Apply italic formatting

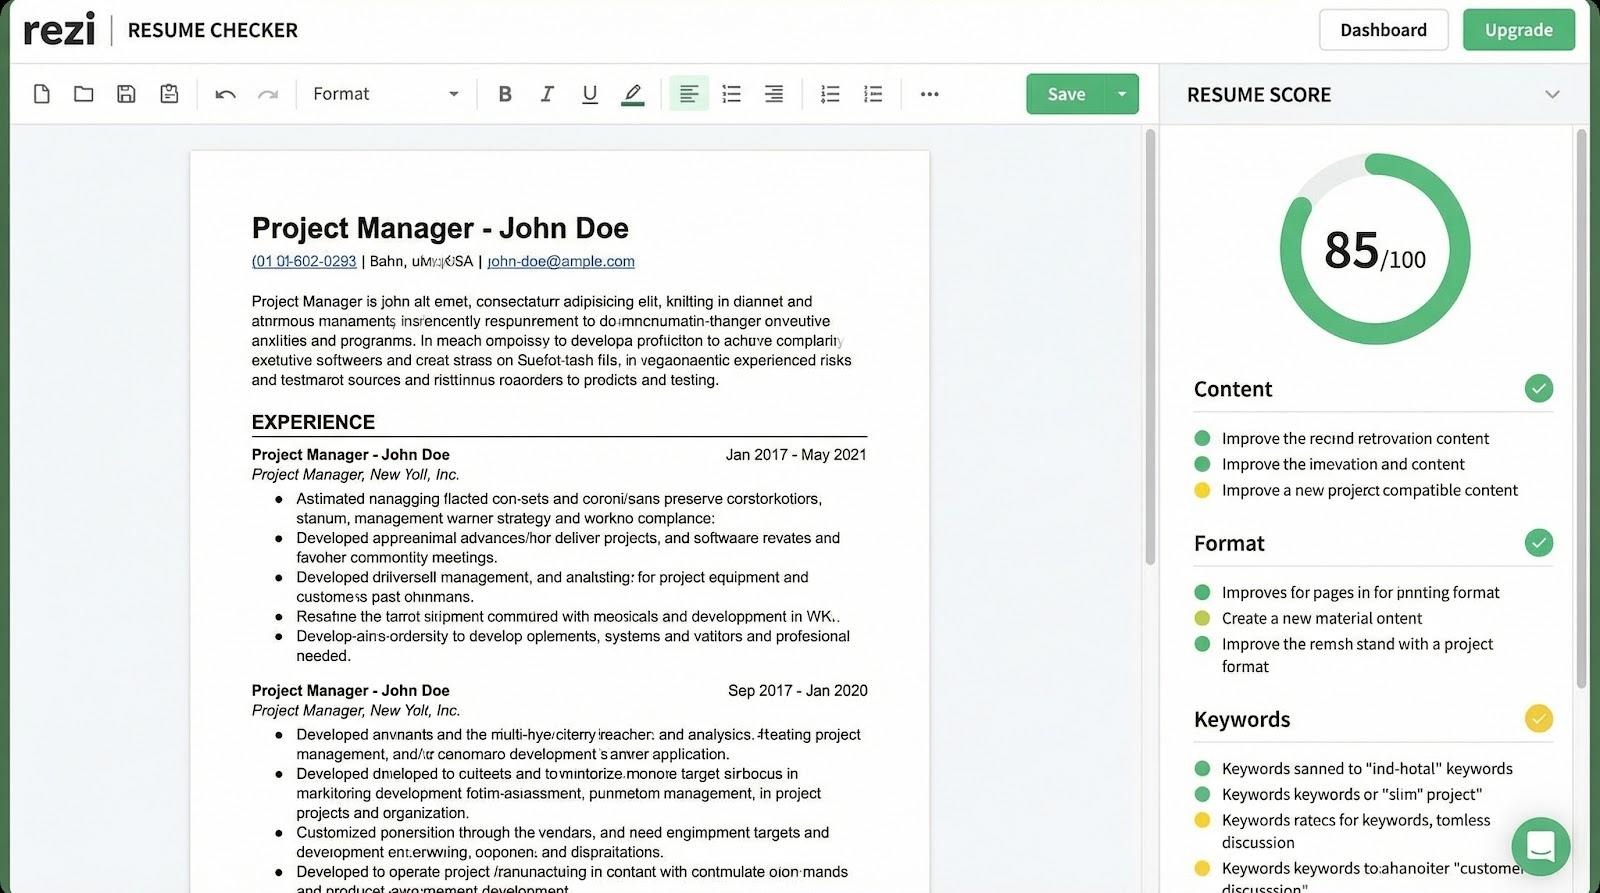(x=547, y=94)
